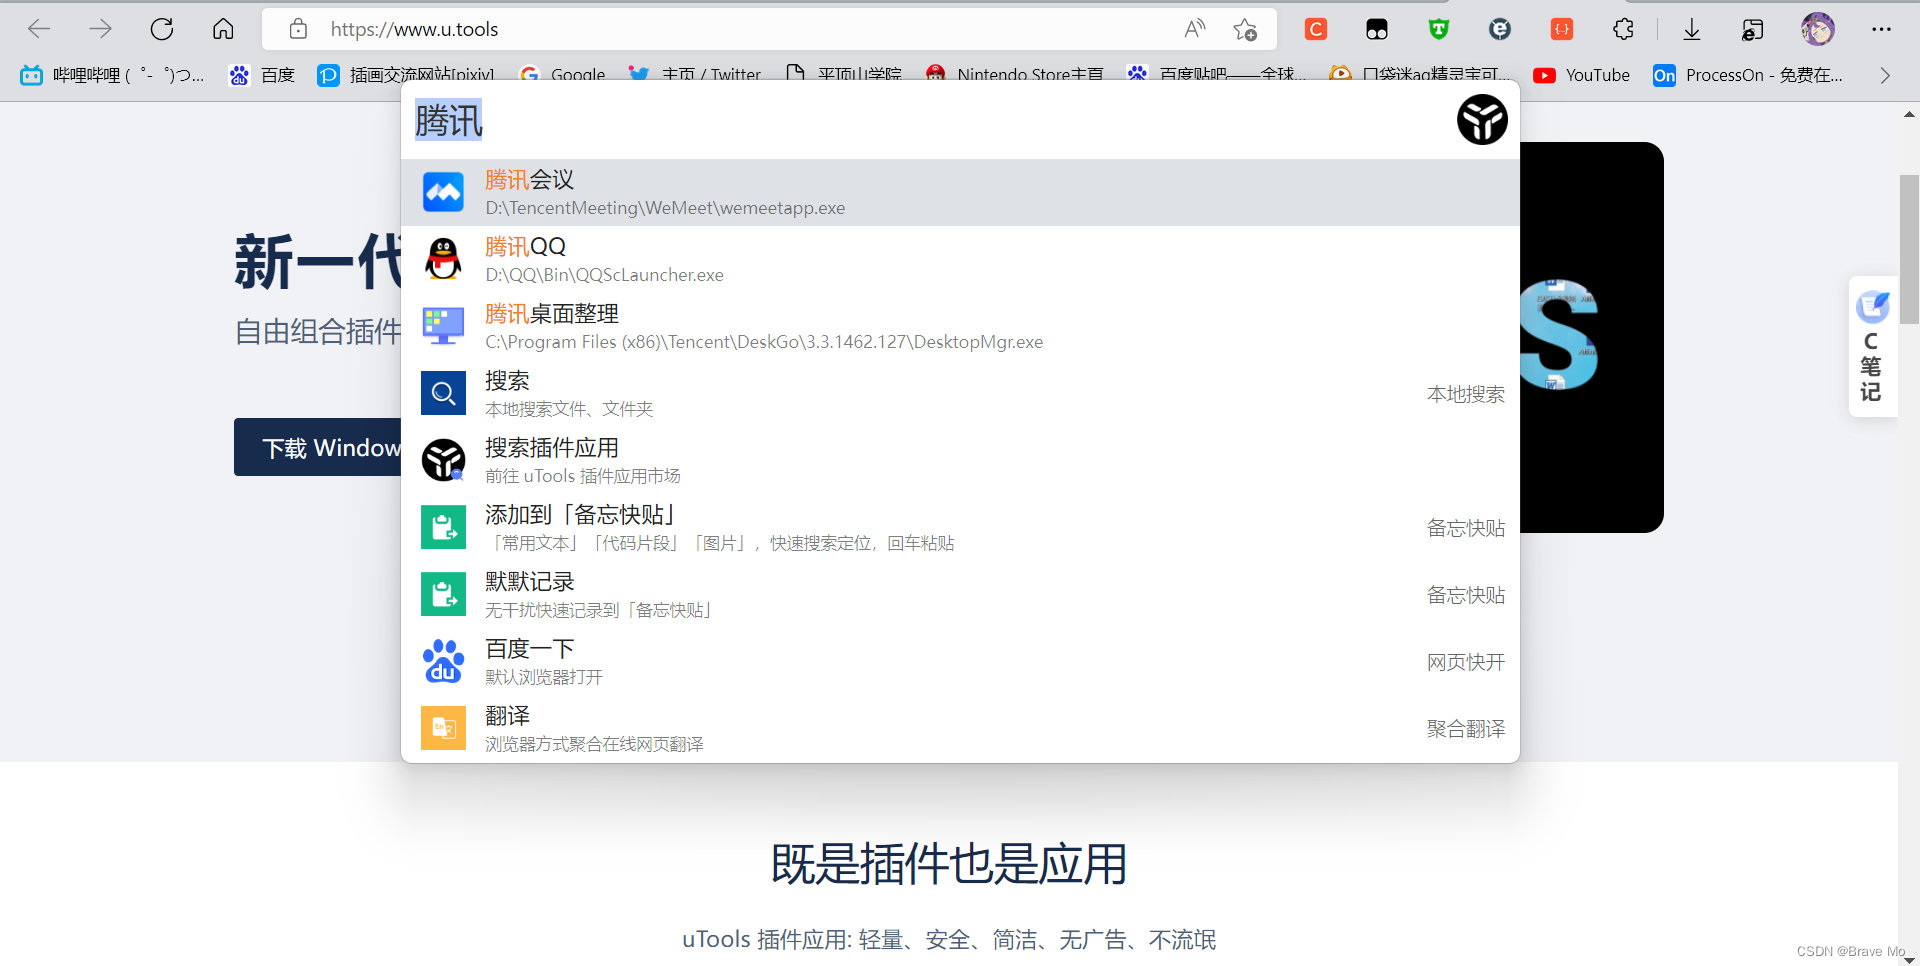Open the extensions puzzle icon
The height and width of the screenshot is (966, 1920).
tap(1623, 29)
